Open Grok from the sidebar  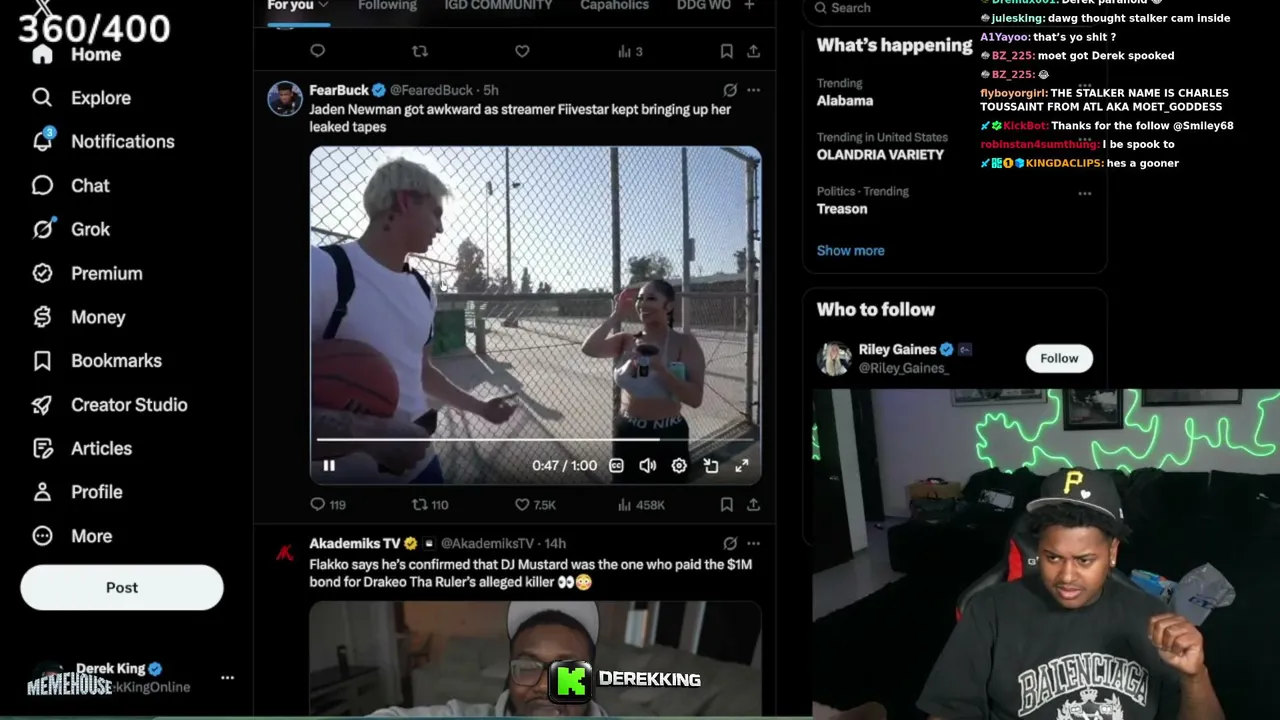70,230
